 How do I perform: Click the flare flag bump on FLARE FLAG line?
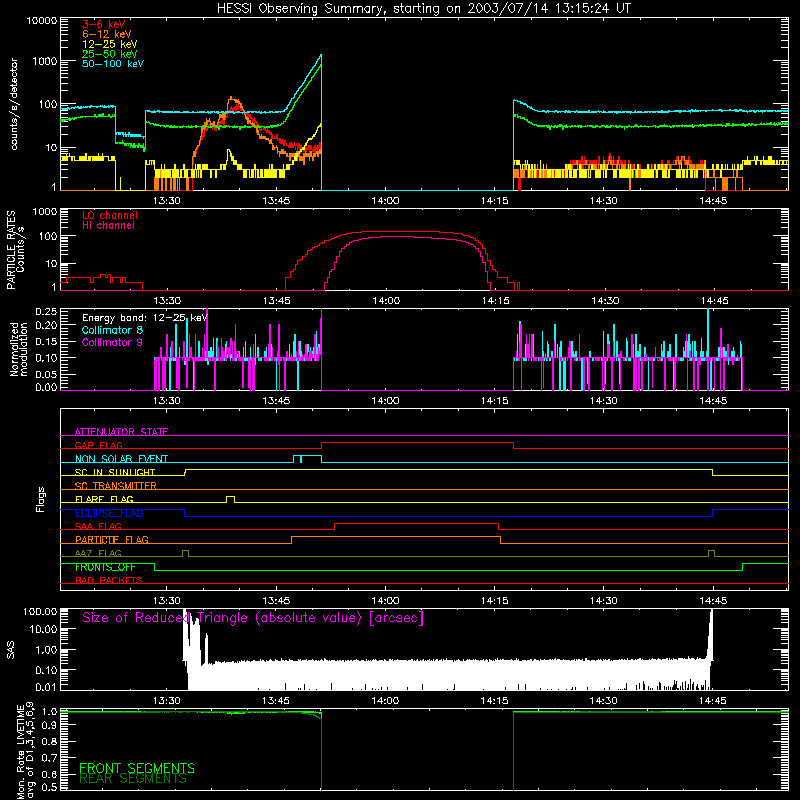231,498
